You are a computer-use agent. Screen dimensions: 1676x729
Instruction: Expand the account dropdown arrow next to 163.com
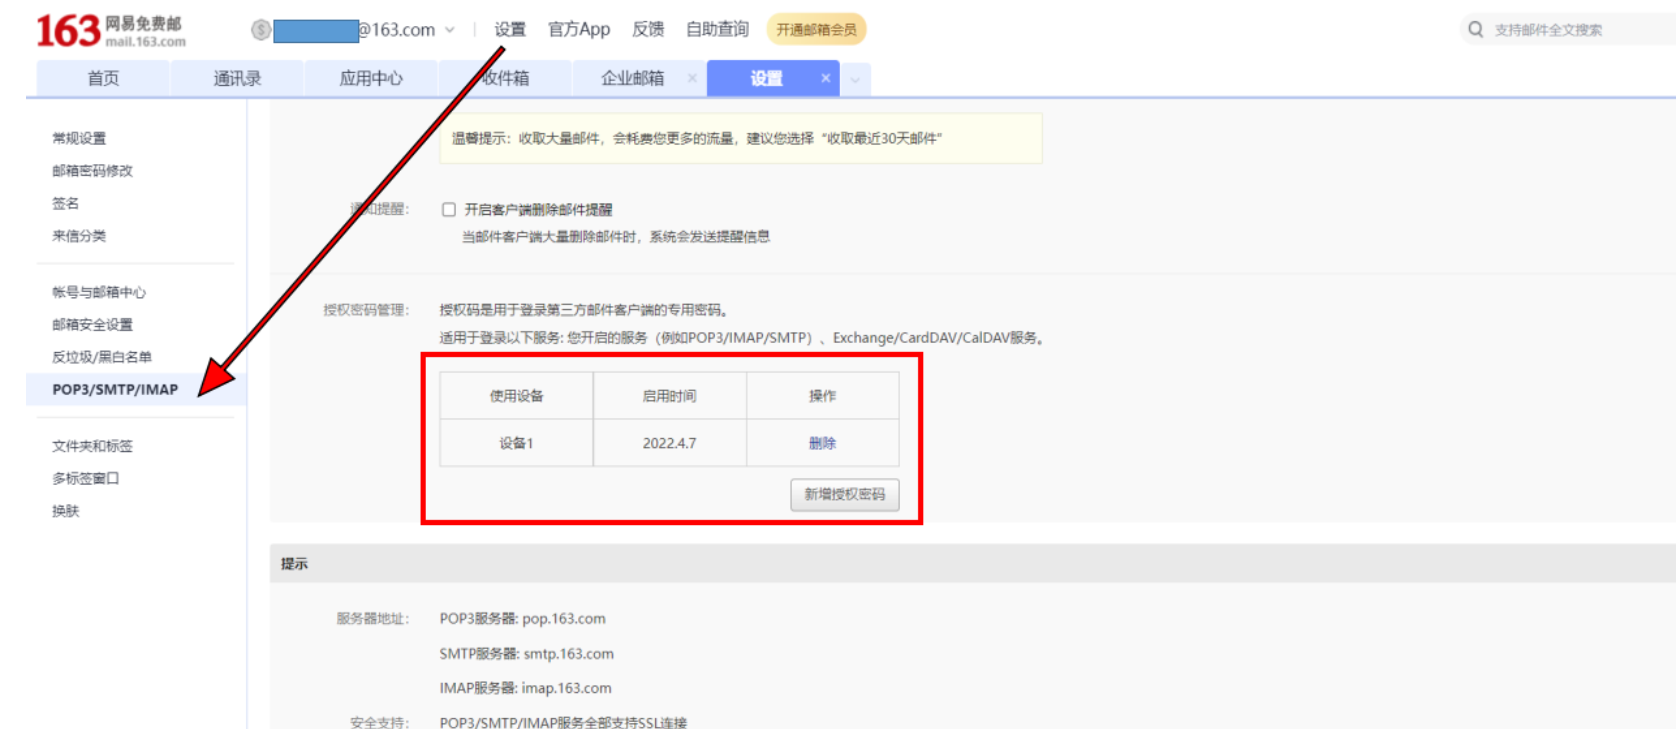(x=450, y=30)
